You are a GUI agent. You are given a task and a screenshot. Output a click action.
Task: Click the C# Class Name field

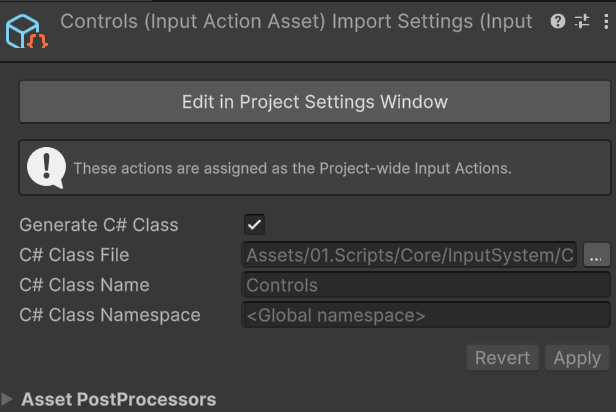(x=426, y=285)
